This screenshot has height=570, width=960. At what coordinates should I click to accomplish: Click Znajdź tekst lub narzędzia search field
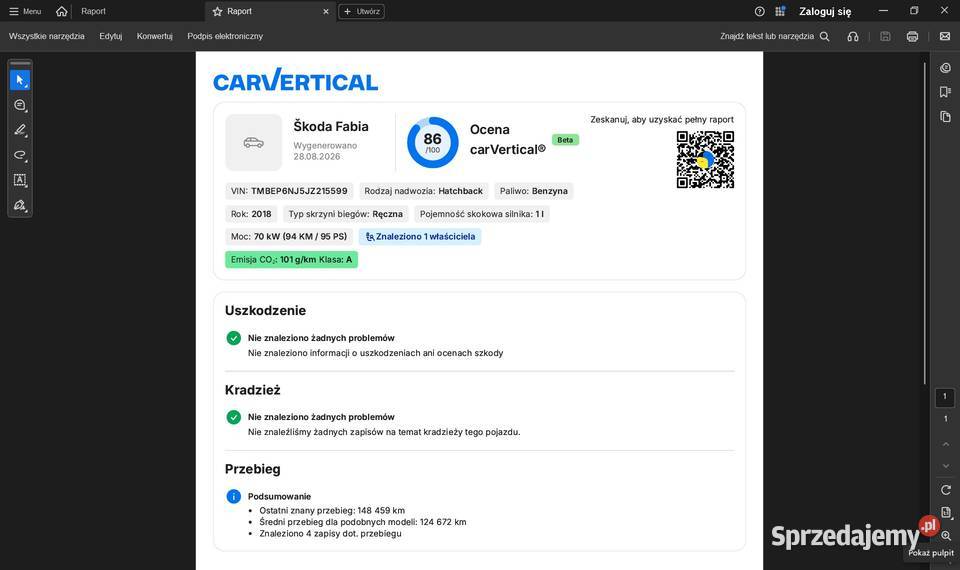[767, 36]
